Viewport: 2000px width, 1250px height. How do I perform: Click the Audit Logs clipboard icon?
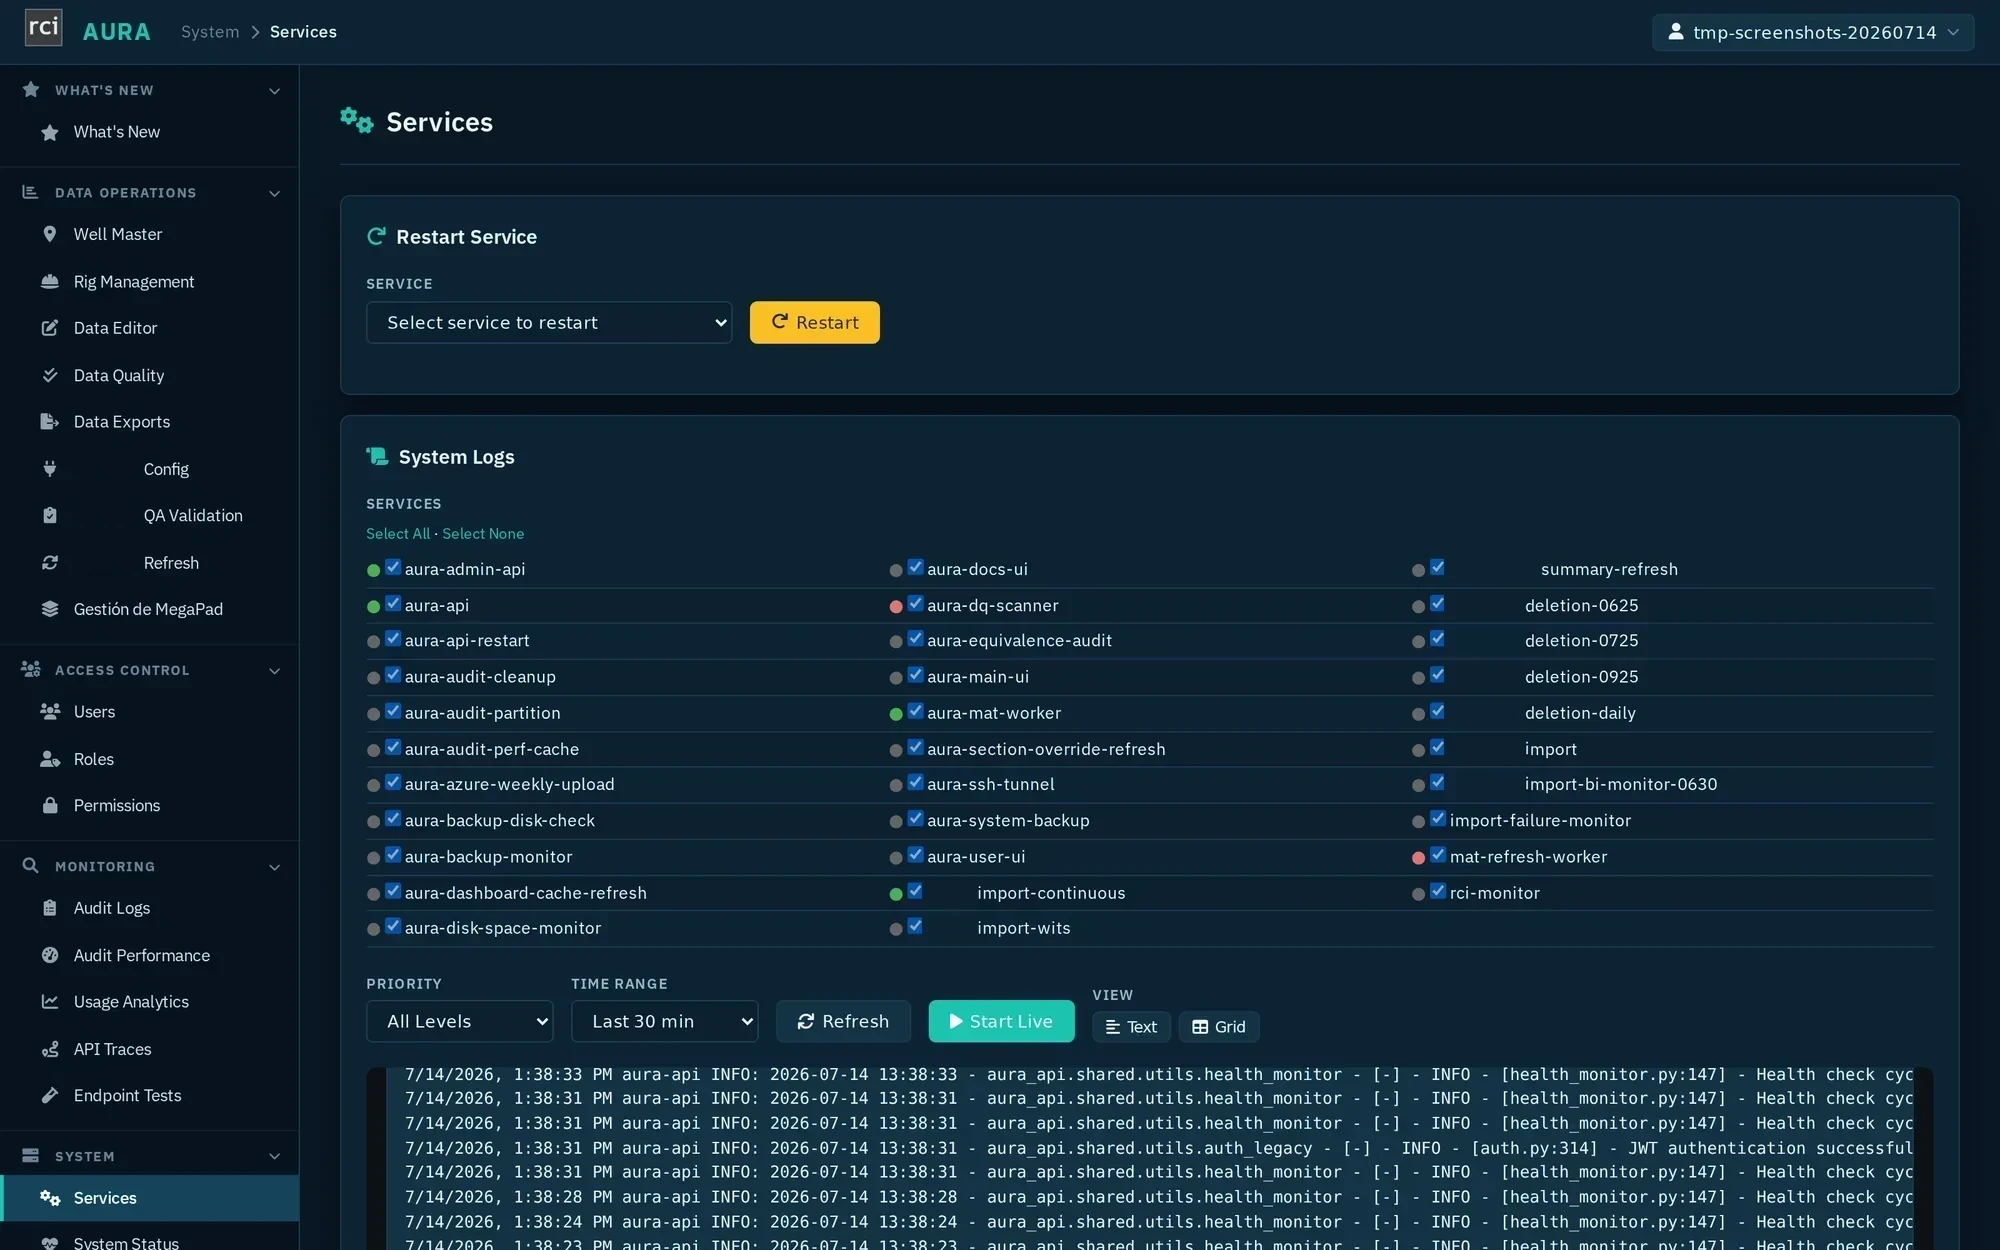[49, 908]
